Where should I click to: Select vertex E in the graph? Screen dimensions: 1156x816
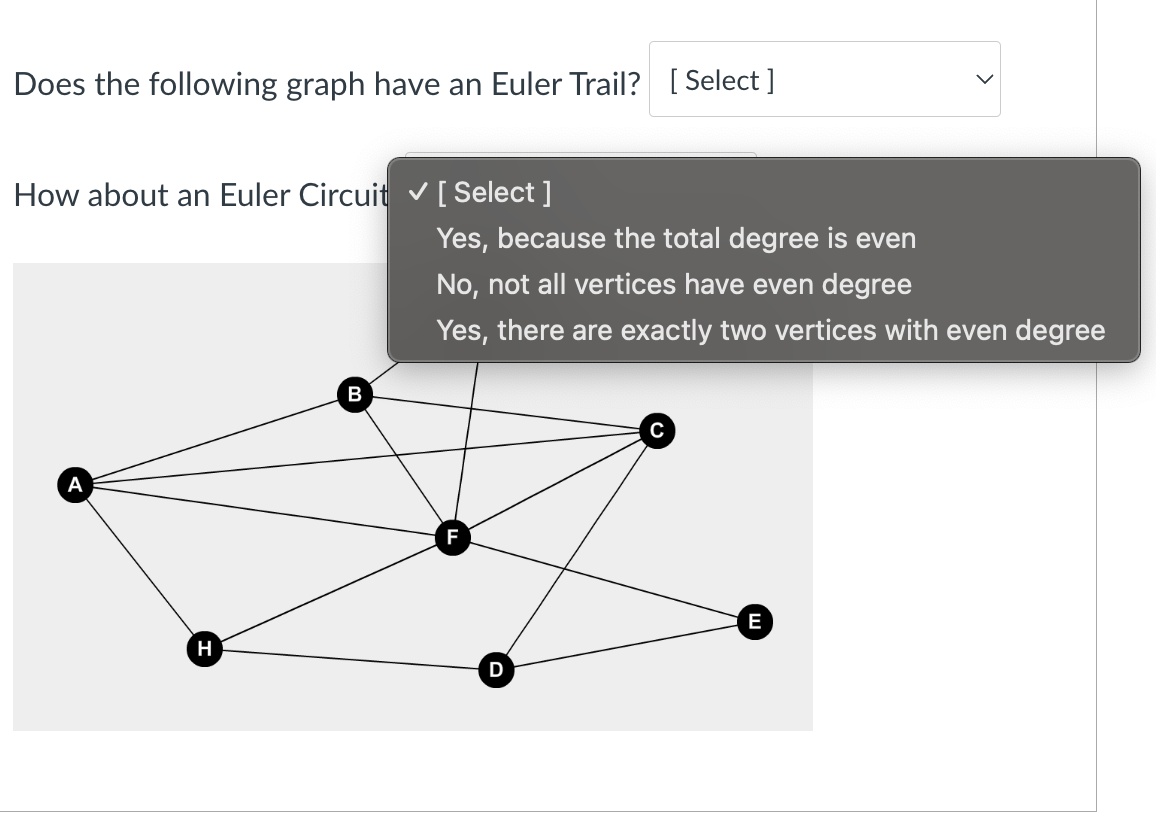pyautogui.click(x=753, y=621)
